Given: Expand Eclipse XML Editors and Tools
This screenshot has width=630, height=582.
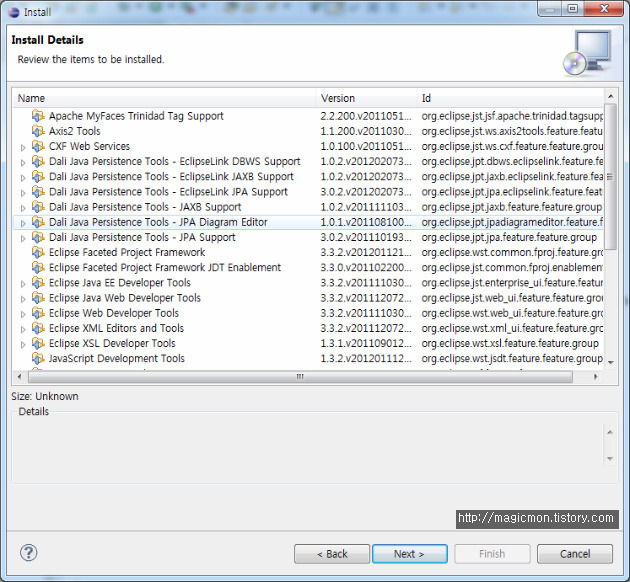Looking at the screenshot, I should tap(23, 330).
